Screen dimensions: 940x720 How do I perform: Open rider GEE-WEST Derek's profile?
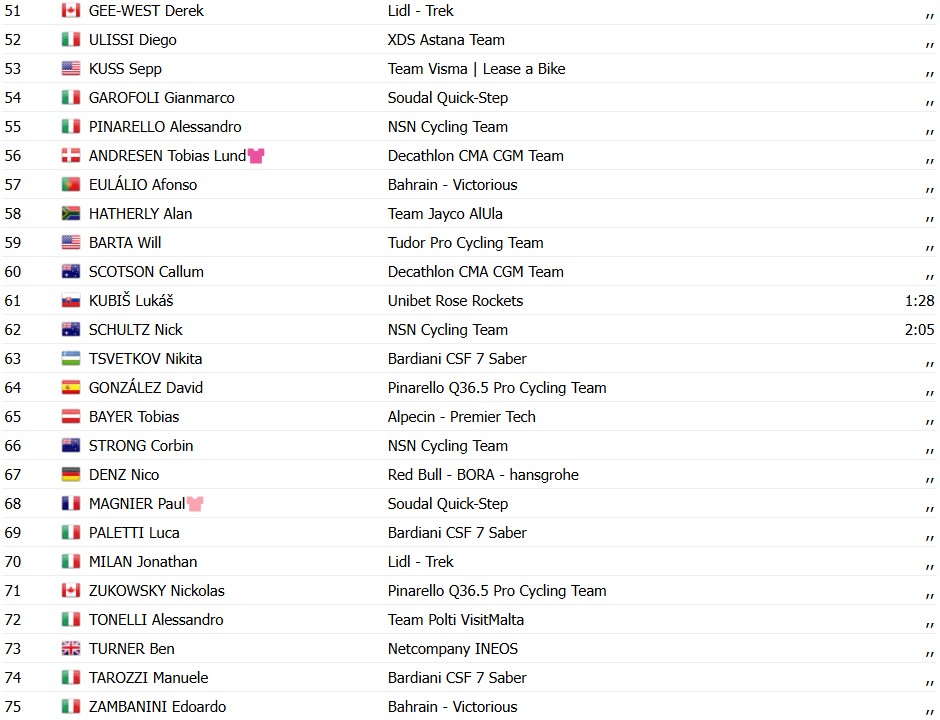click(146, 11)
